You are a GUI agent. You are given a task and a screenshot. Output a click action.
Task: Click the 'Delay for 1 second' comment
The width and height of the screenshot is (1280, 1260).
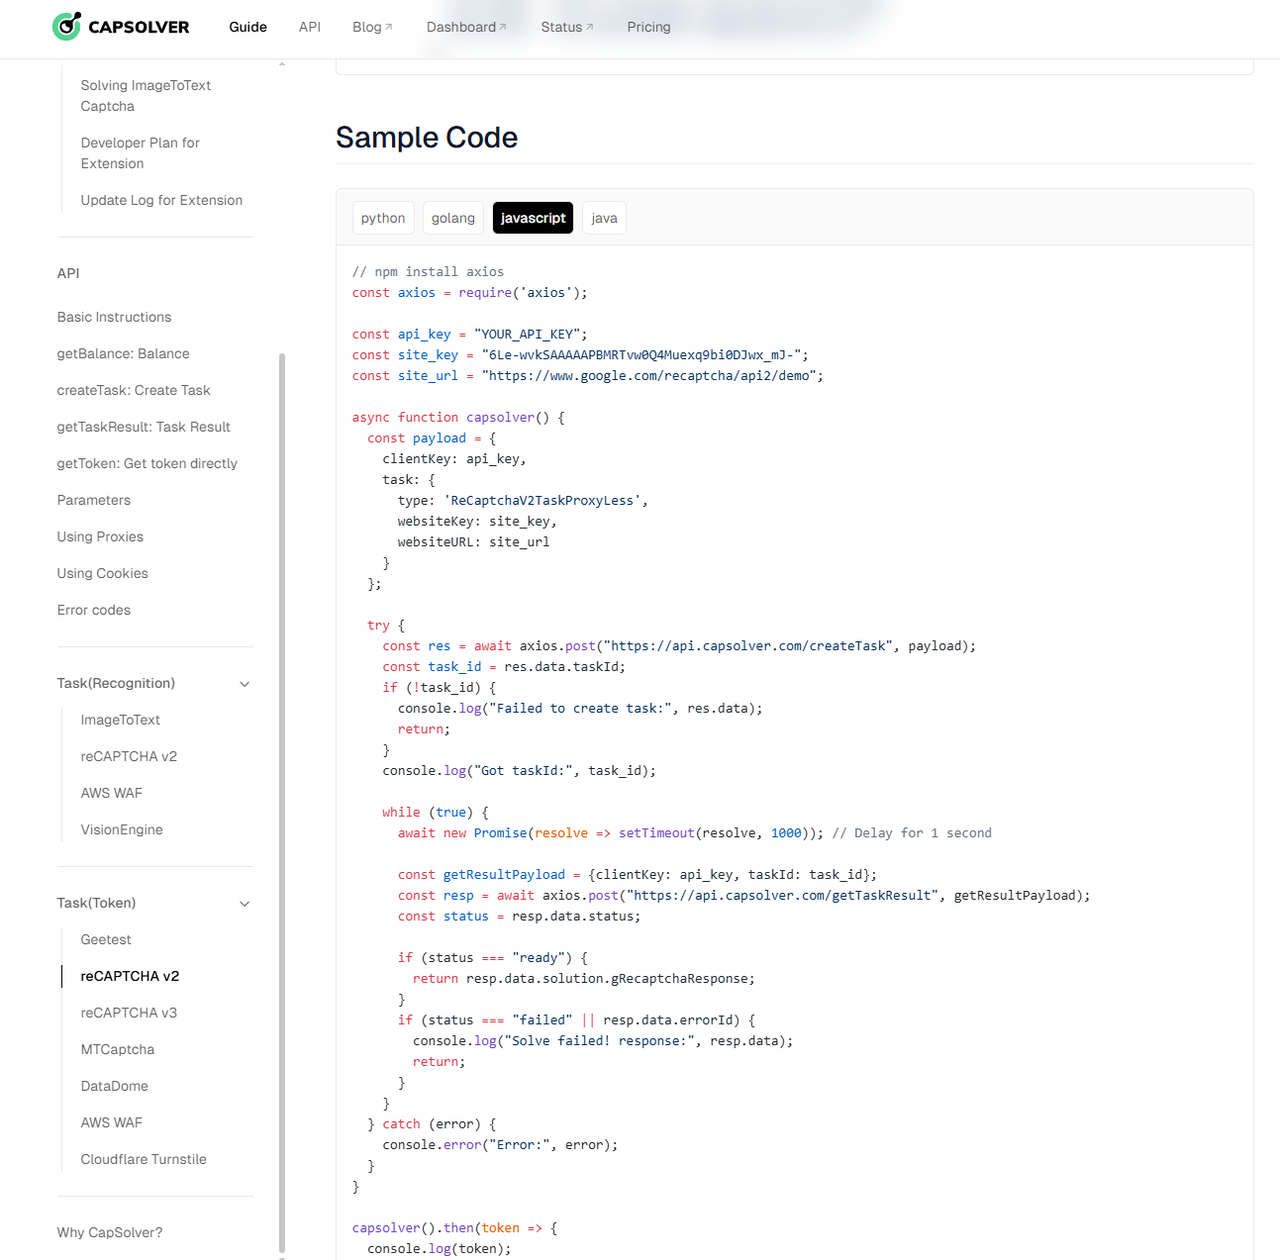coord(912,833)
